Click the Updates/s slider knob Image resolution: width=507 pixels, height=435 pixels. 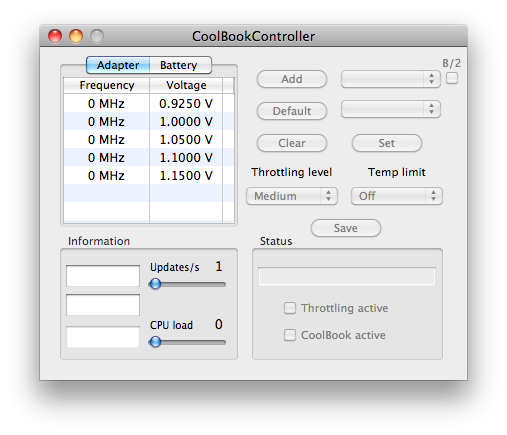pos(155,284)
